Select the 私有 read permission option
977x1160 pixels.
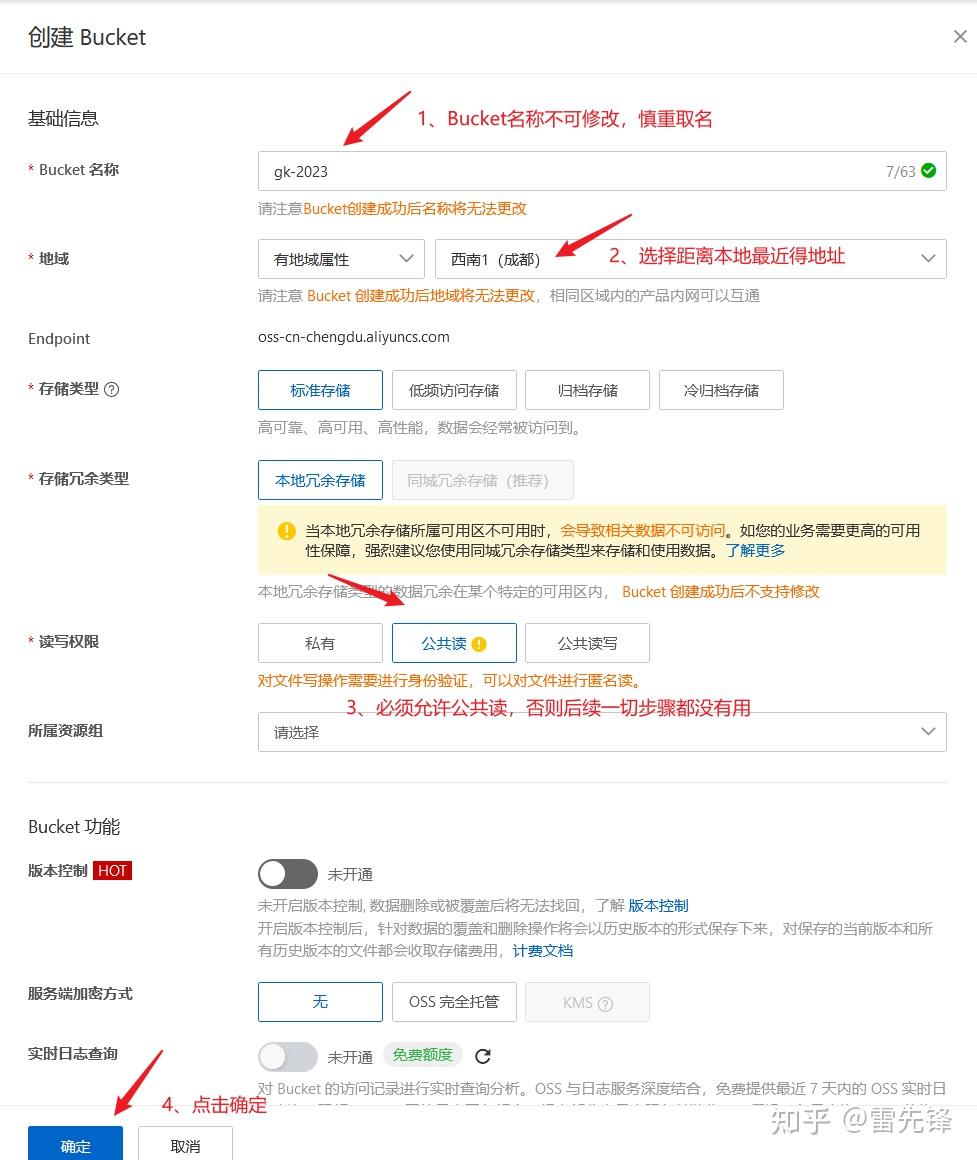click(x=320, y=643)
